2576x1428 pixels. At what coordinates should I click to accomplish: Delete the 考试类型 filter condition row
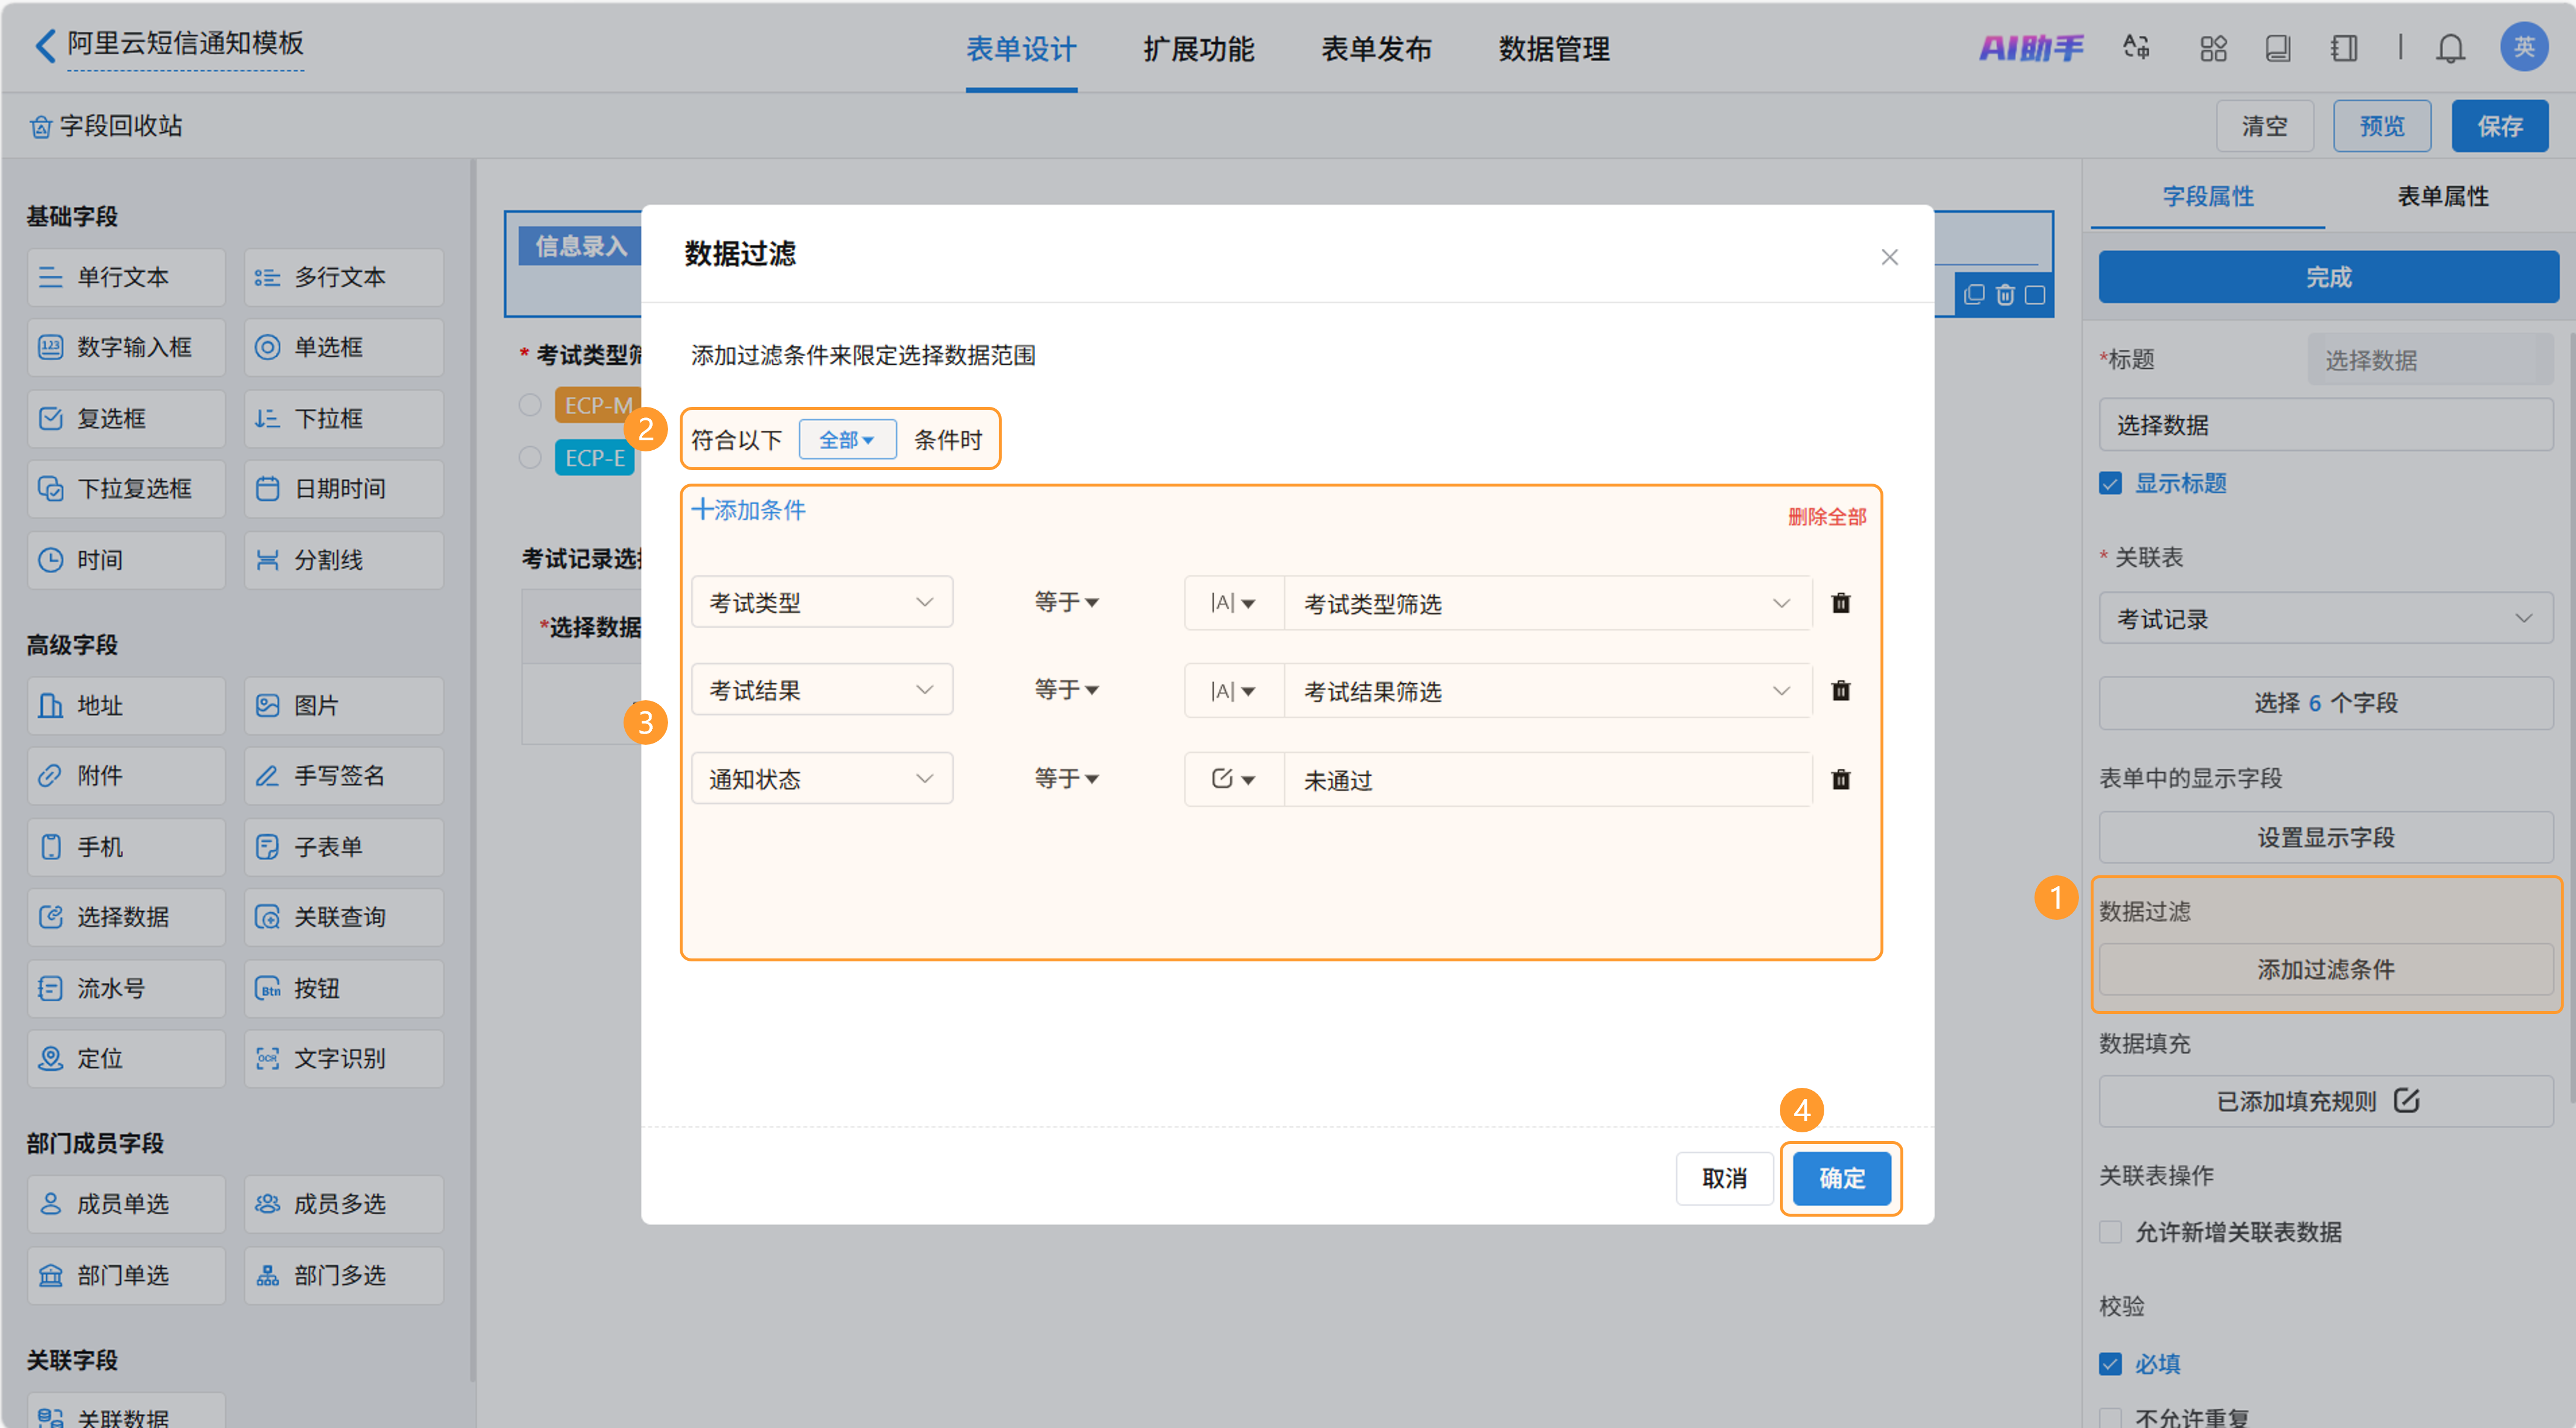coord(1840,603)
